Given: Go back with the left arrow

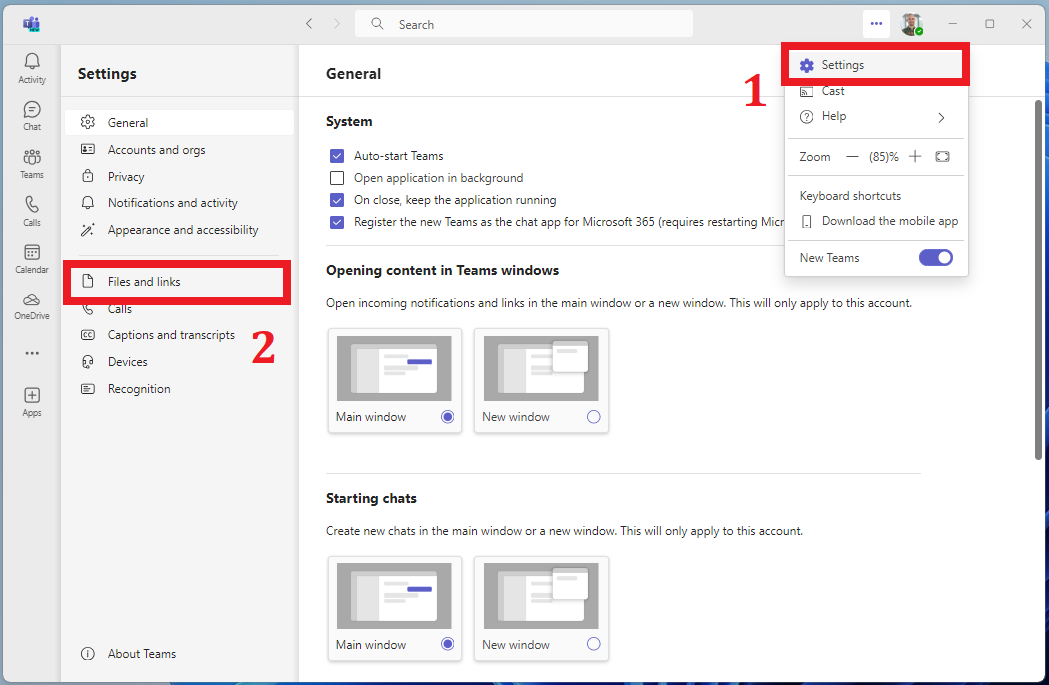Looking at the screenshot, I should click(x=309, y=24).
